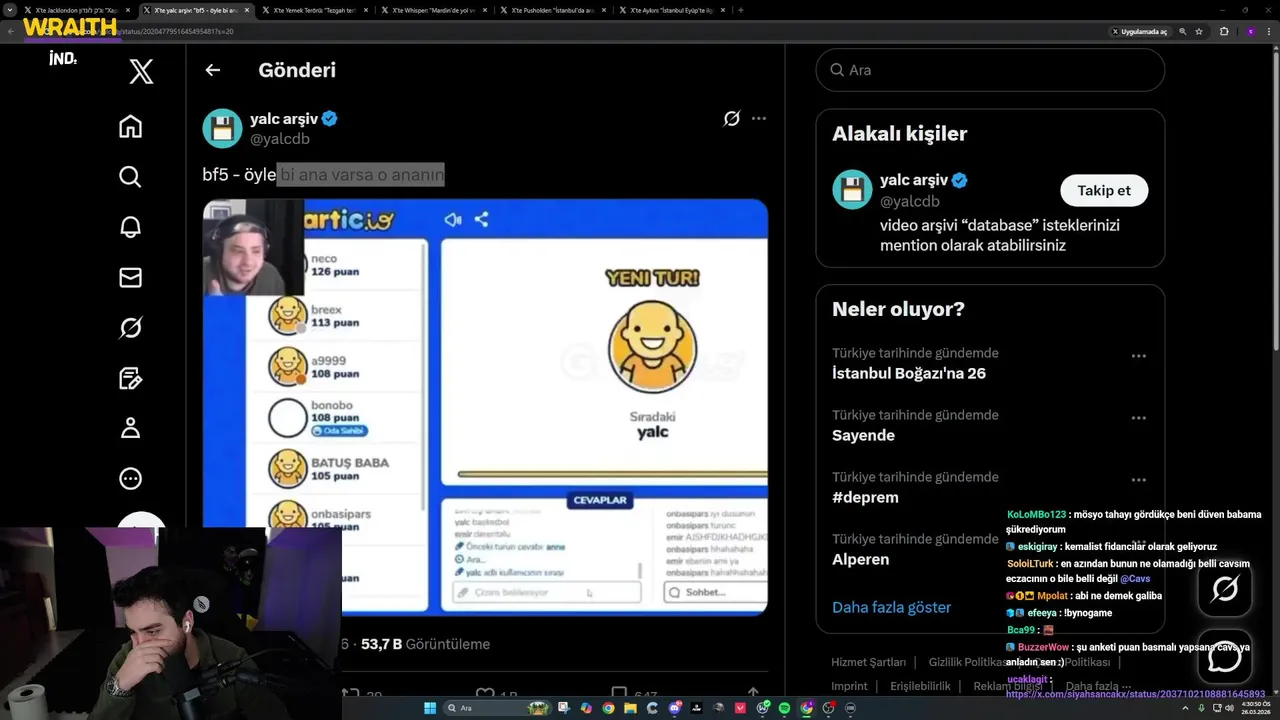
Task: Open options for #deprem trend
Action: [1138, 480]
